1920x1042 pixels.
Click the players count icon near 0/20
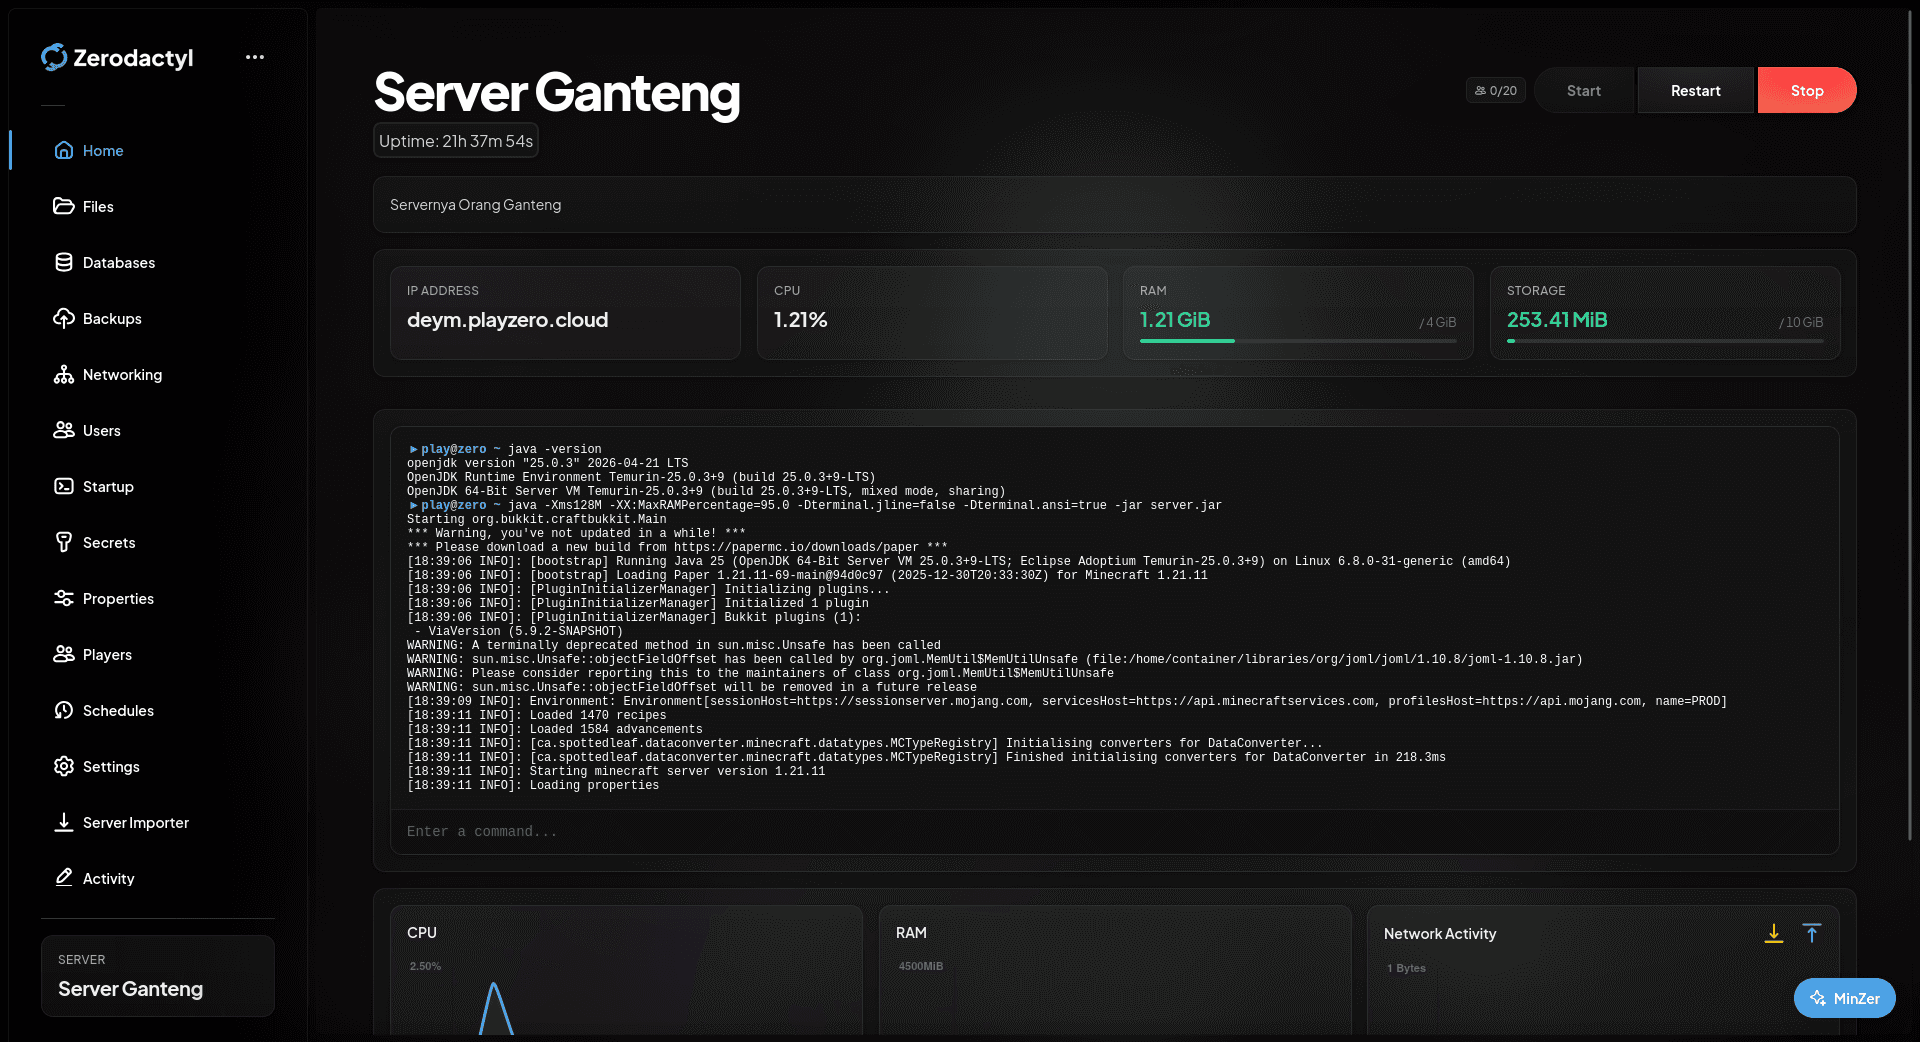click(1480, 90)
